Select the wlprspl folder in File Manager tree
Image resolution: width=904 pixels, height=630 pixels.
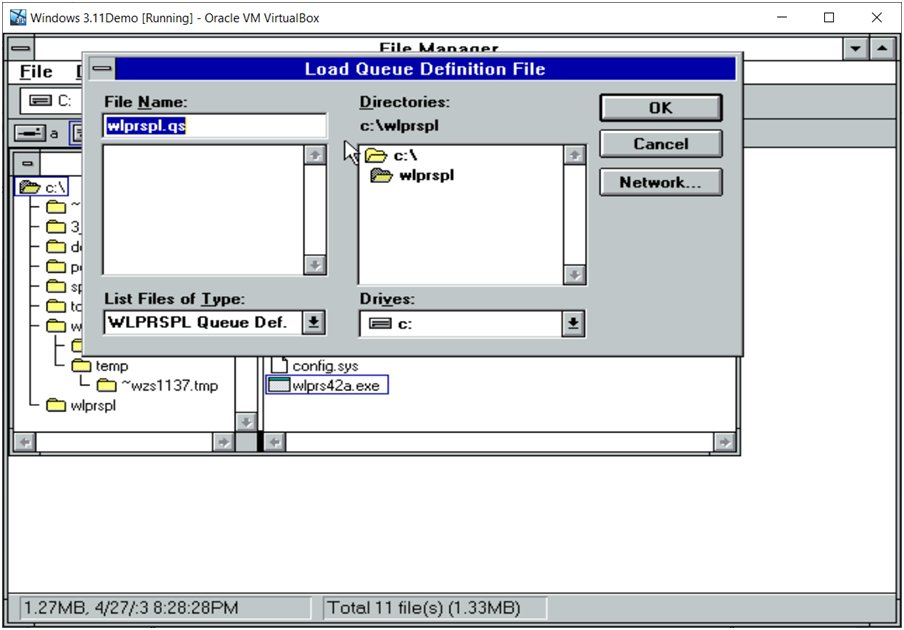(x=81, y=405)
